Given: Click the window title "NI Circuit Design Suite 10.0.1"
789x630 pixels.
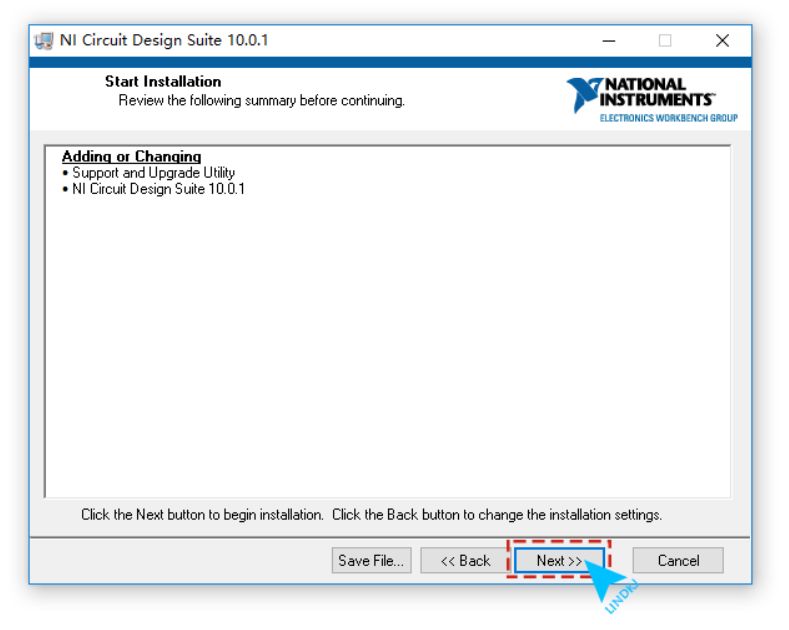Looking at the screenshot, I should (164, 40).
